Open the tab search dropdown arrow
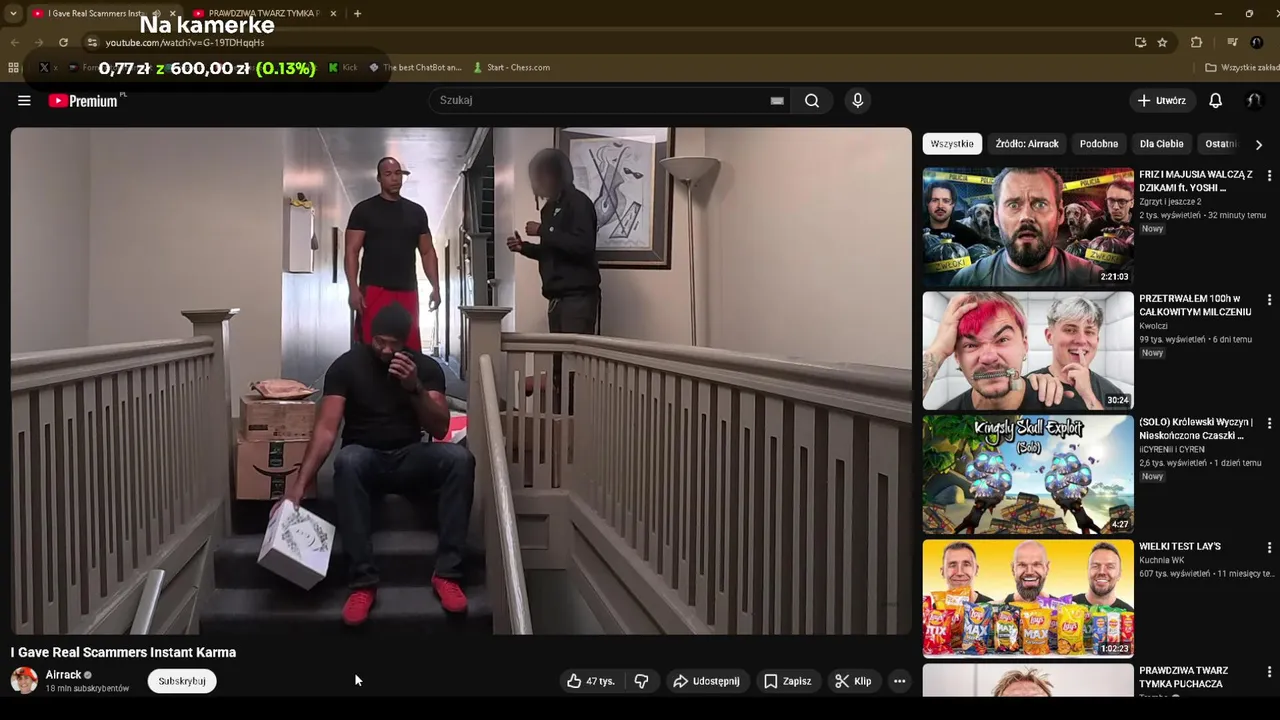1280x720 pixels. tap(13, 13)
